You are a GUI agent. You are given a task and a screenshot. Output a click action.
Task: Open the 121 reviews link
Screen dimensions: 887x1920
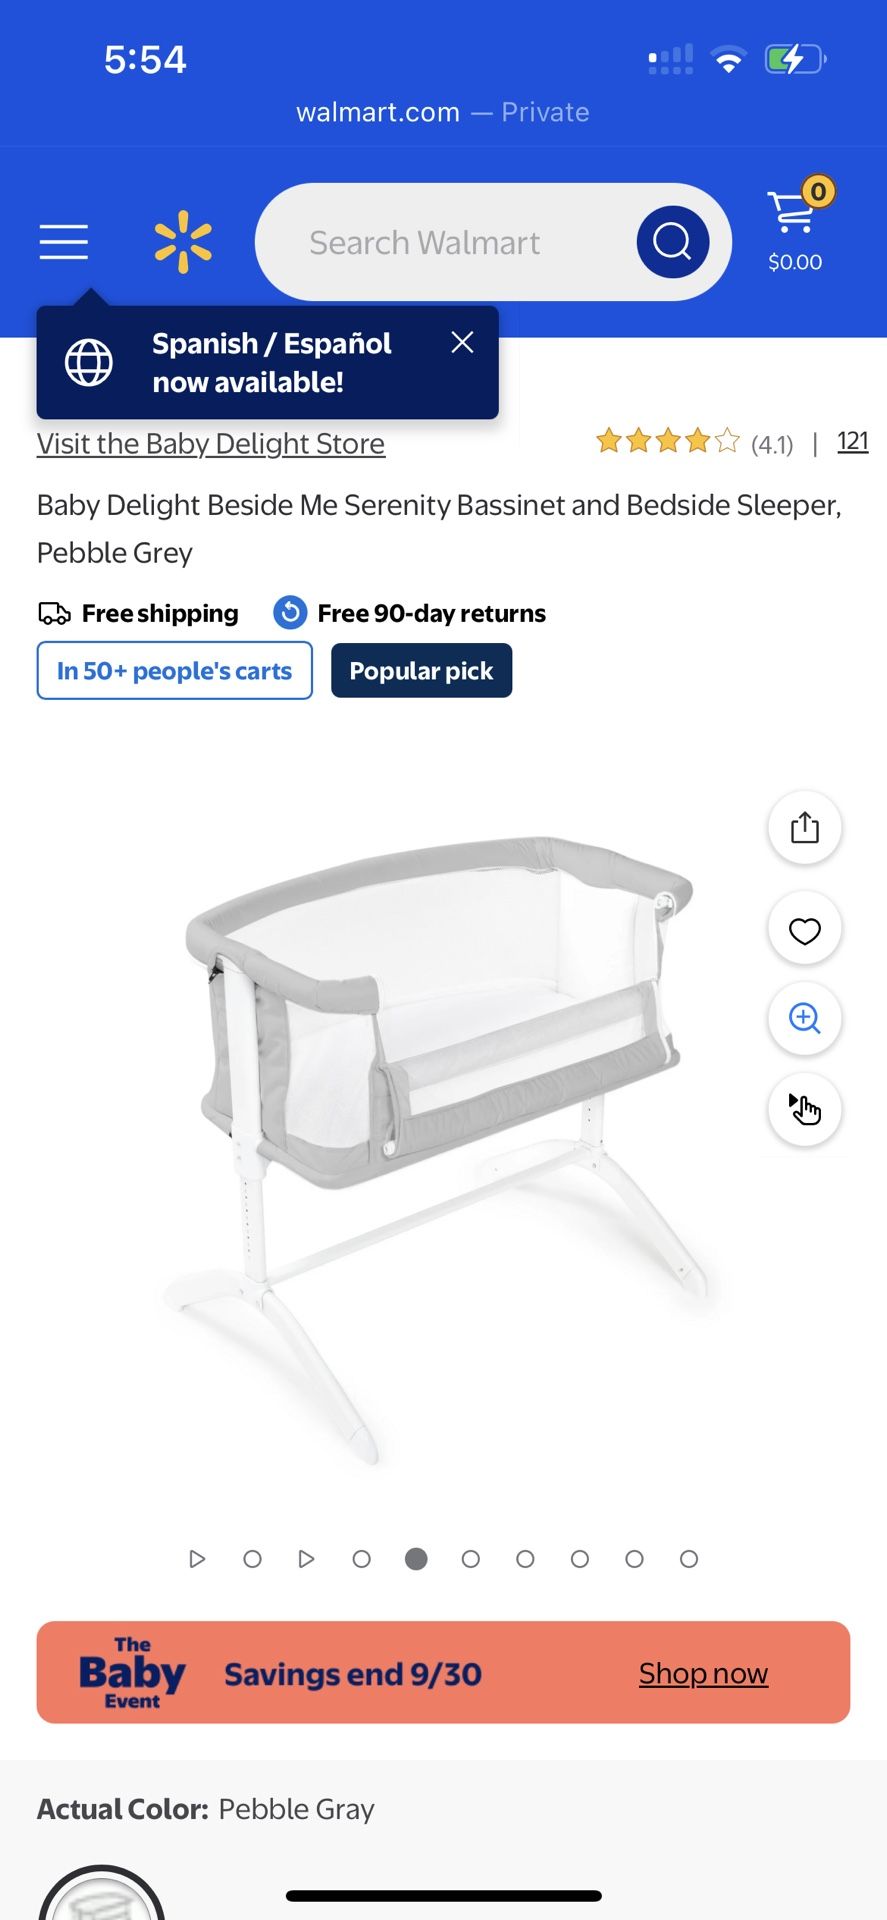[852, 442]
